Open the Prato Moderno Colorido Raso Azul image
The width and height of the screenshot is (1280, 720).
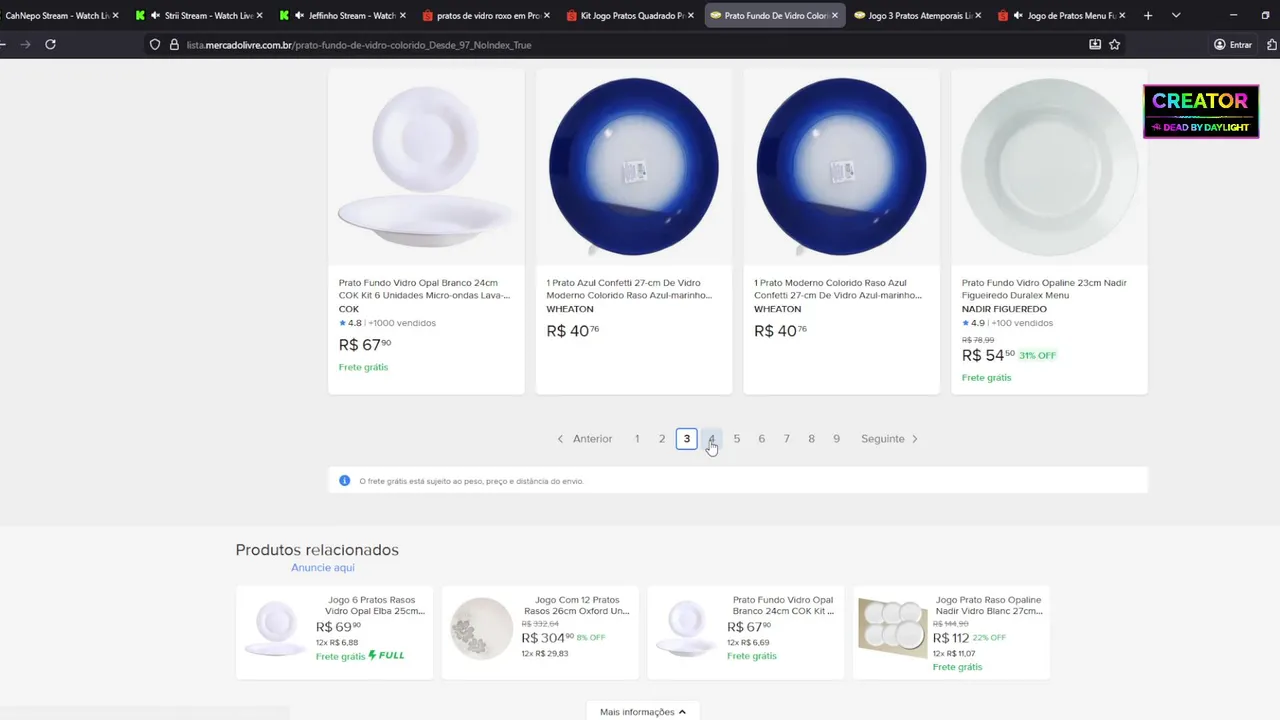(842, 167)
